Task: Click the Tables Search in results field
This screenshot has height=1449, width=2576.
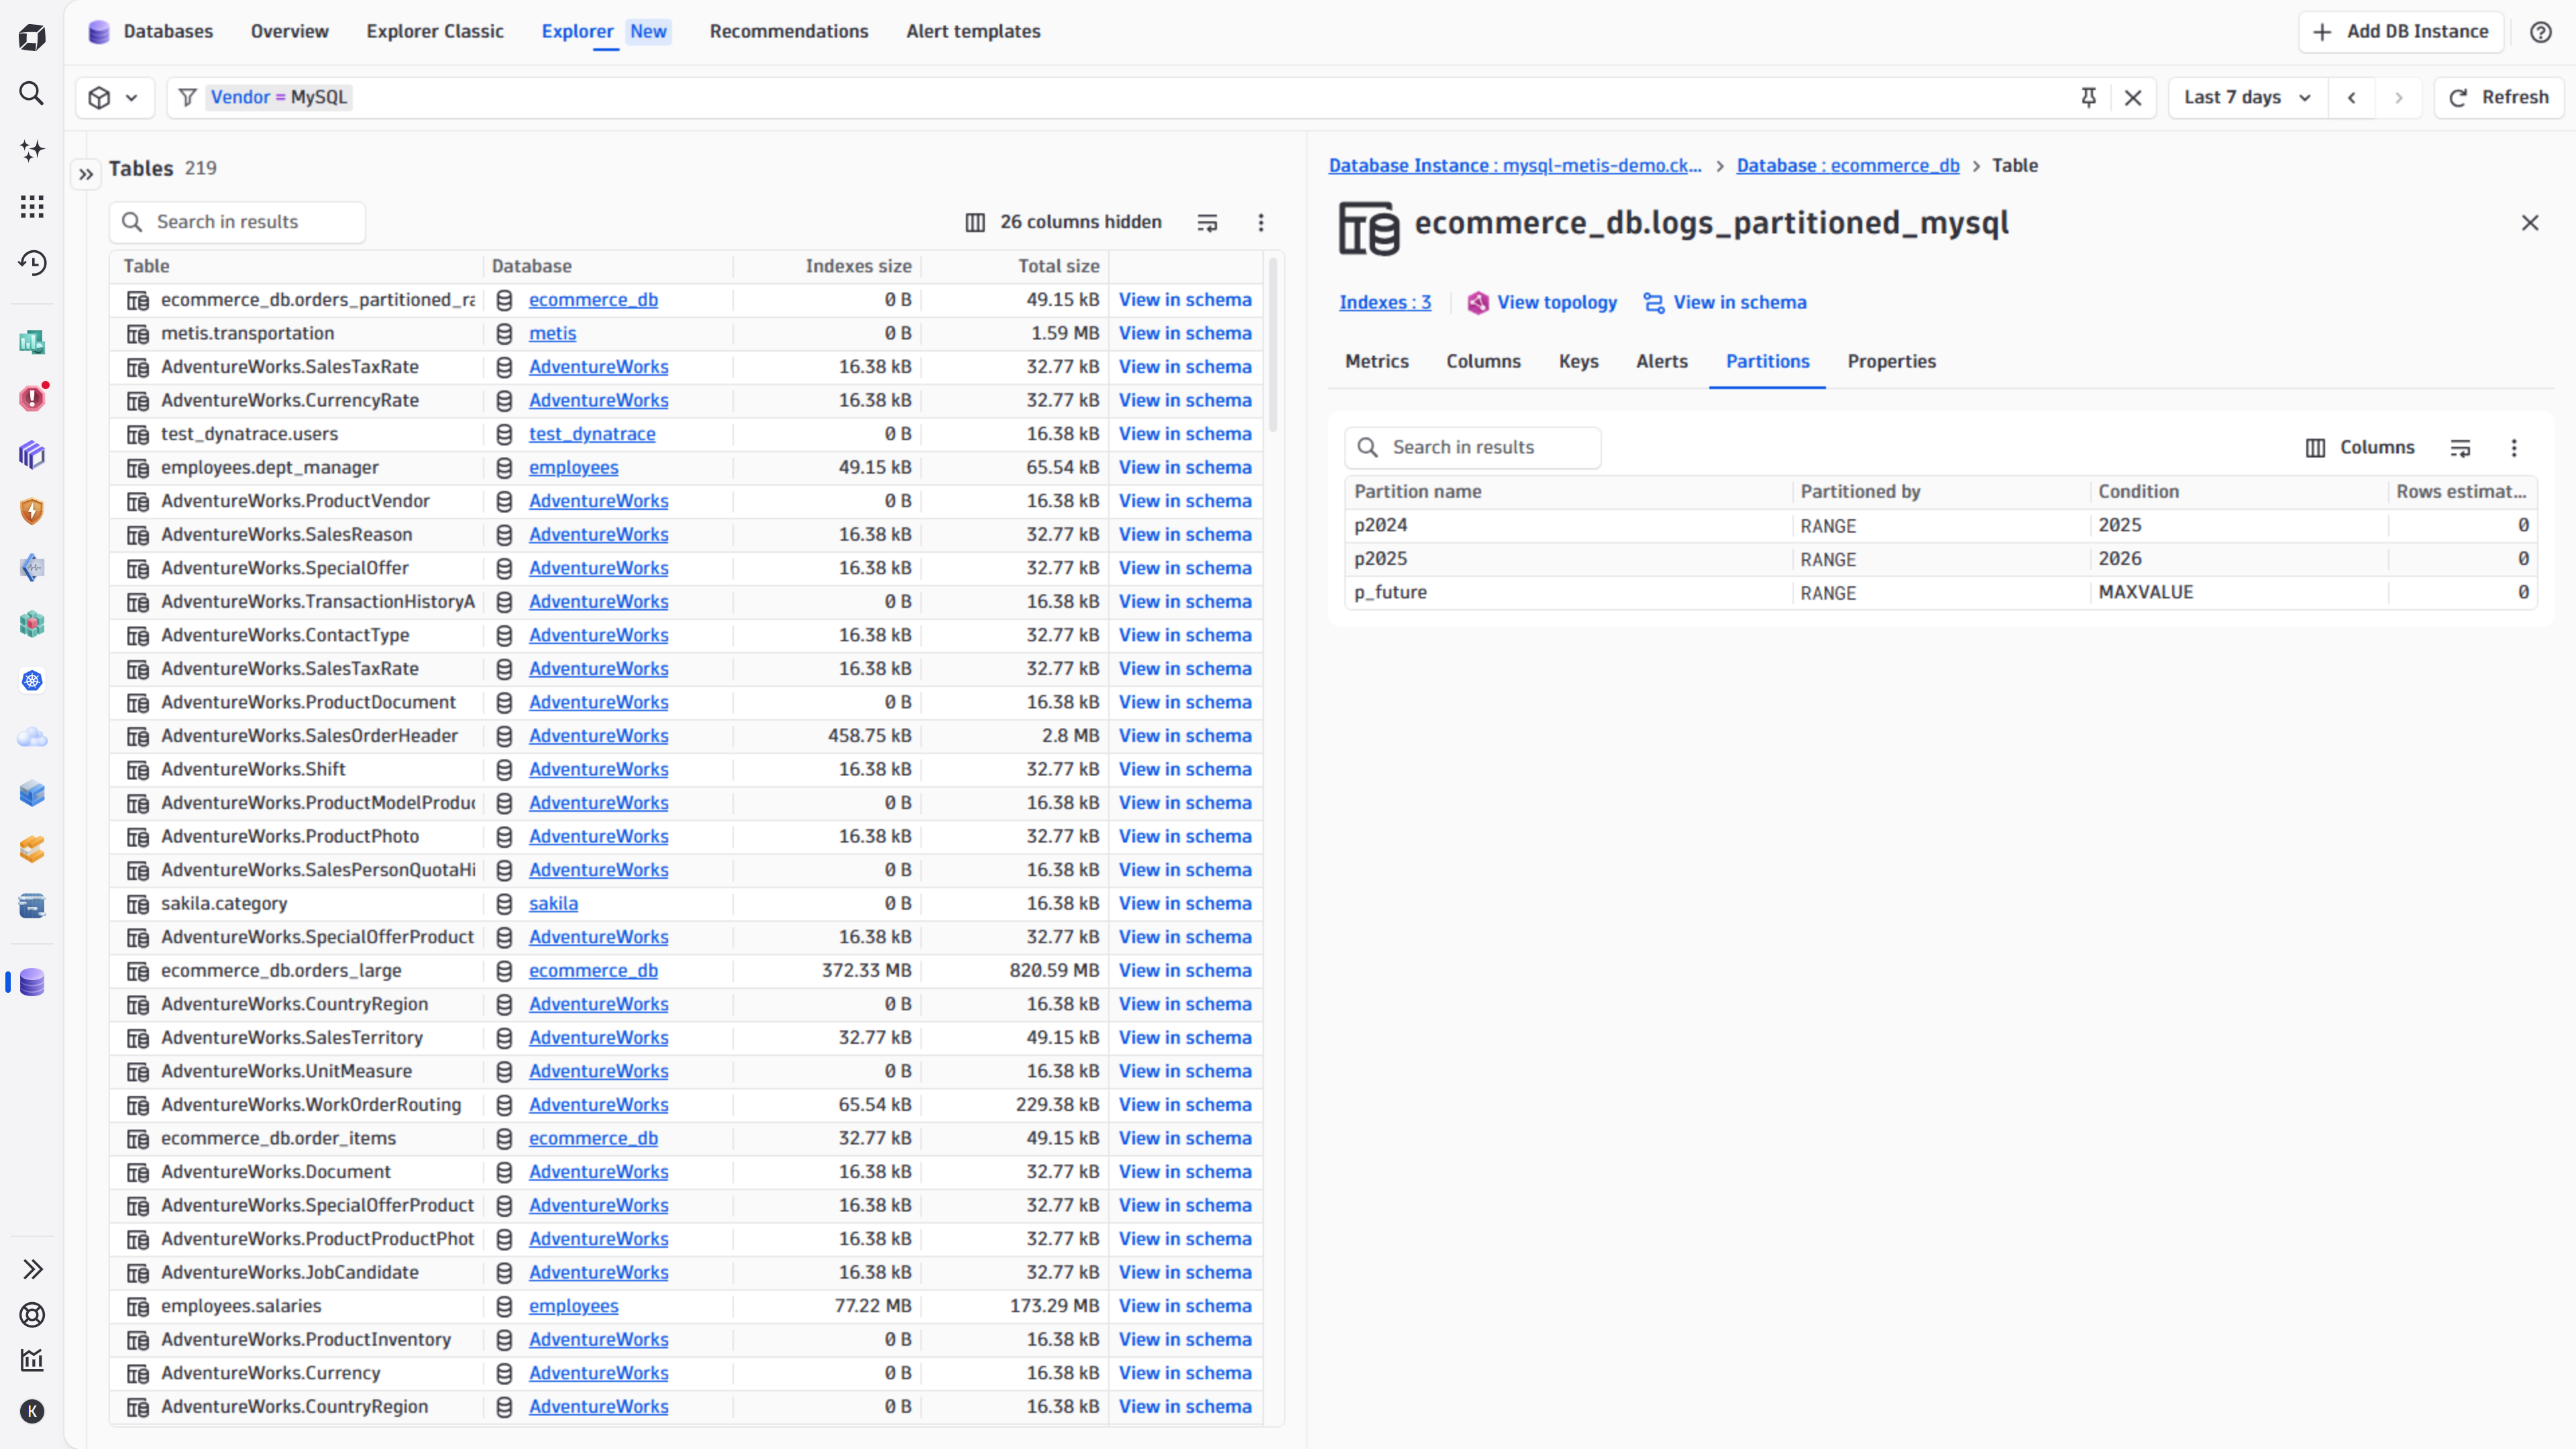Action: [x=237, y=222]
